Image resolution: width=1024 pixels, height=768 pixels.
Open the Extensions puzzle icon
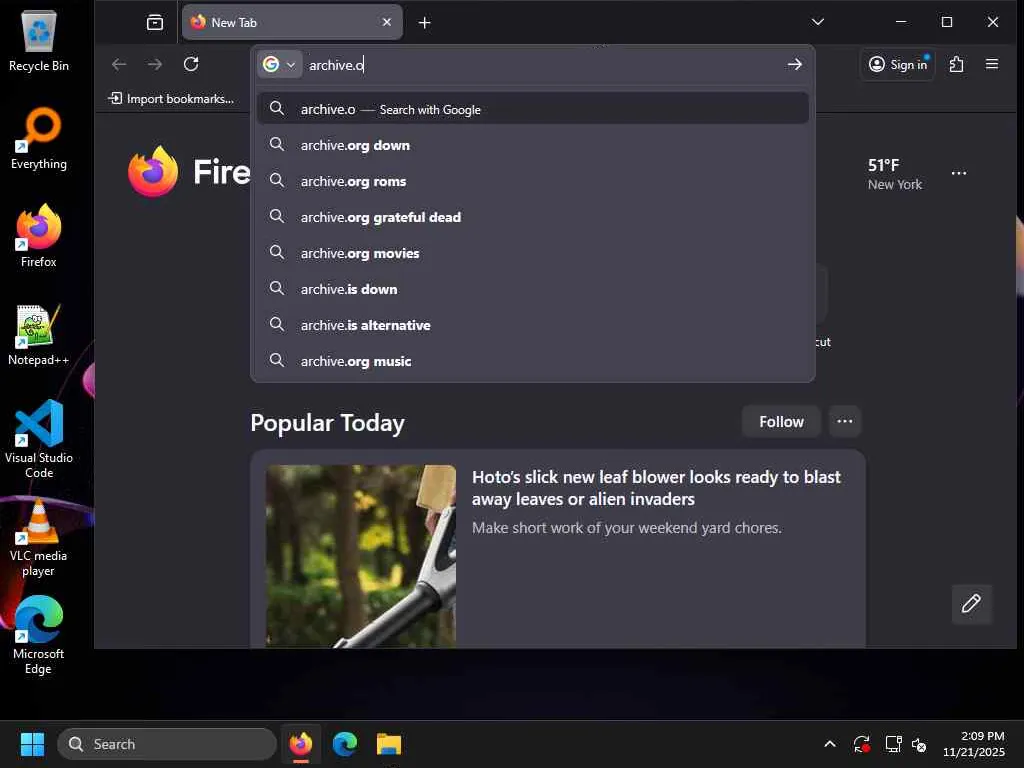956,64
